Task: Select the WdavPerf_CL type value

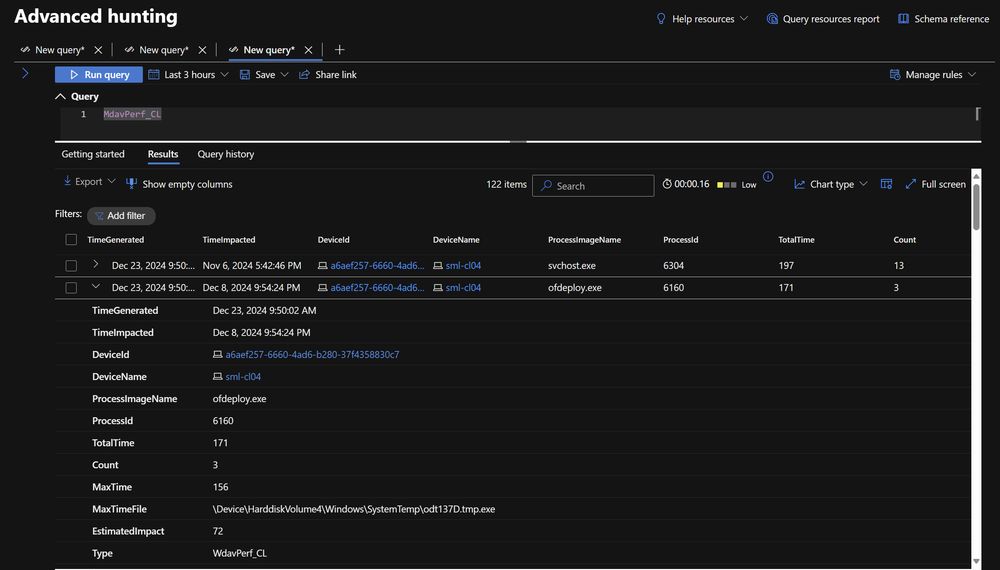Action: point(239,553)
